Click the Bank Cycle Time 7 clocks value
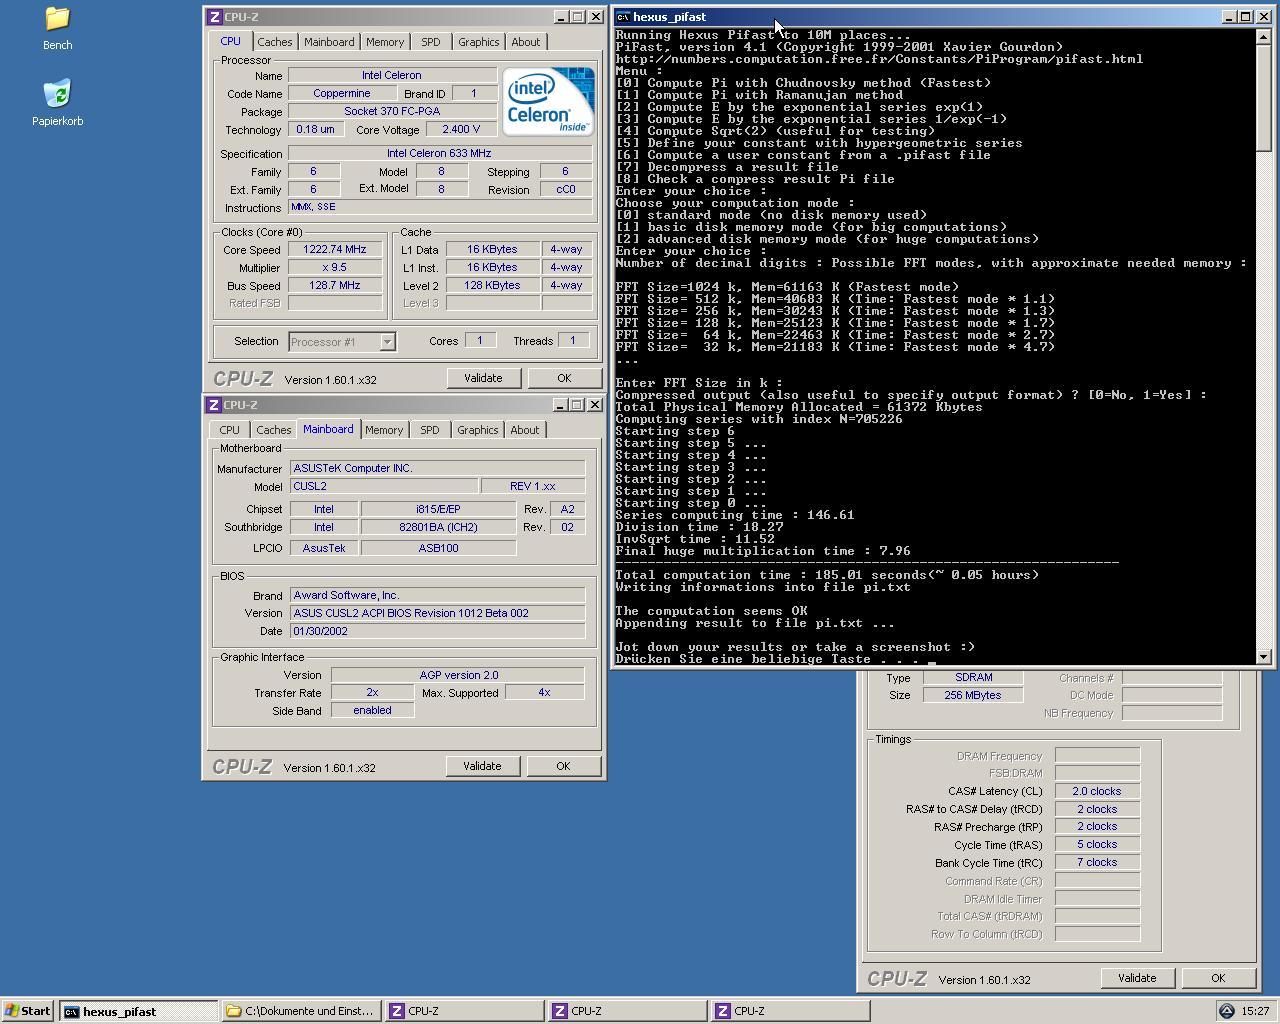Viewport: 1280px width, 1024px height. click(1097, 863)
